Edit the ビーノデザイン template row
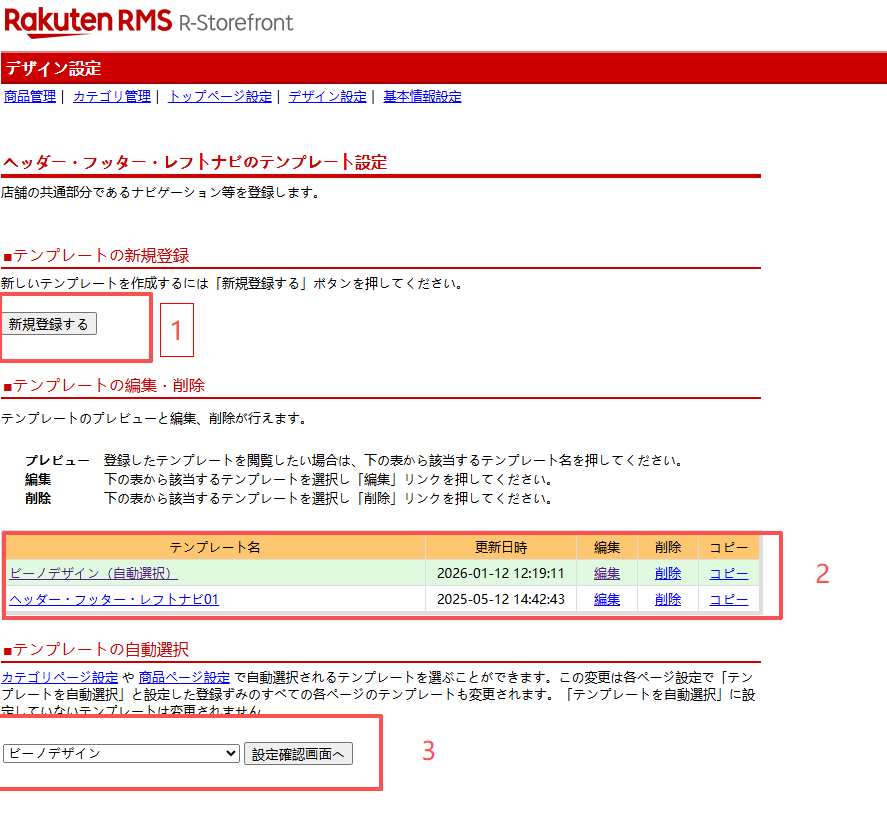 point(606,573)
